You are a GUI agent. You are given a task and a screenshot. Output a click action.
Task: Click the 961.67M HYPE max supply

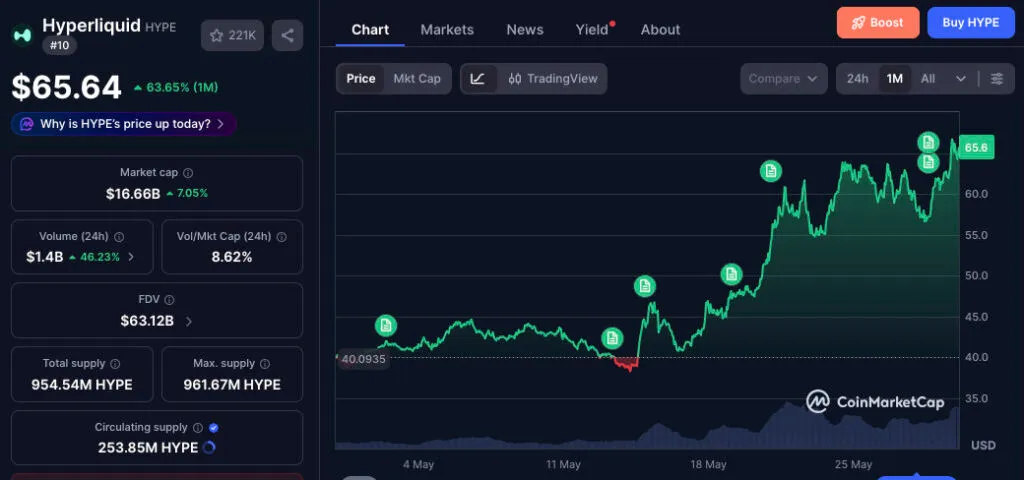tap(232, 385)
